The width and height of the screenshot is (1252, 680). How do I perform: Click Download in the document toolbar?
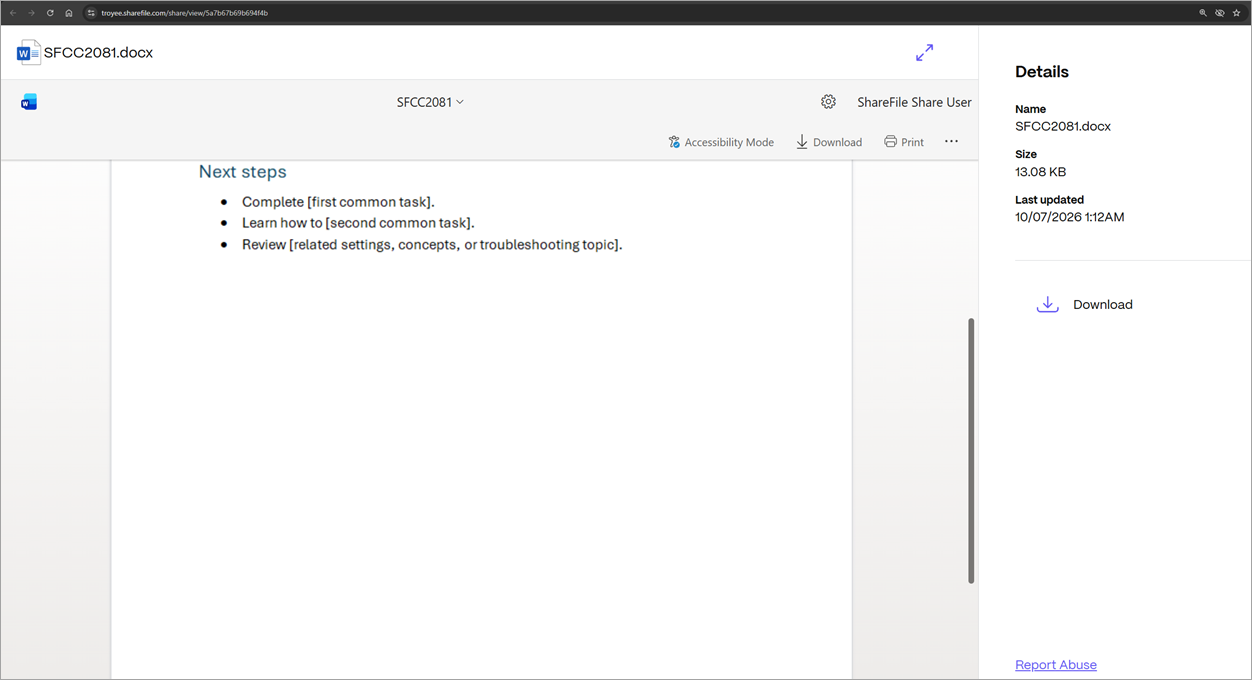829,142
